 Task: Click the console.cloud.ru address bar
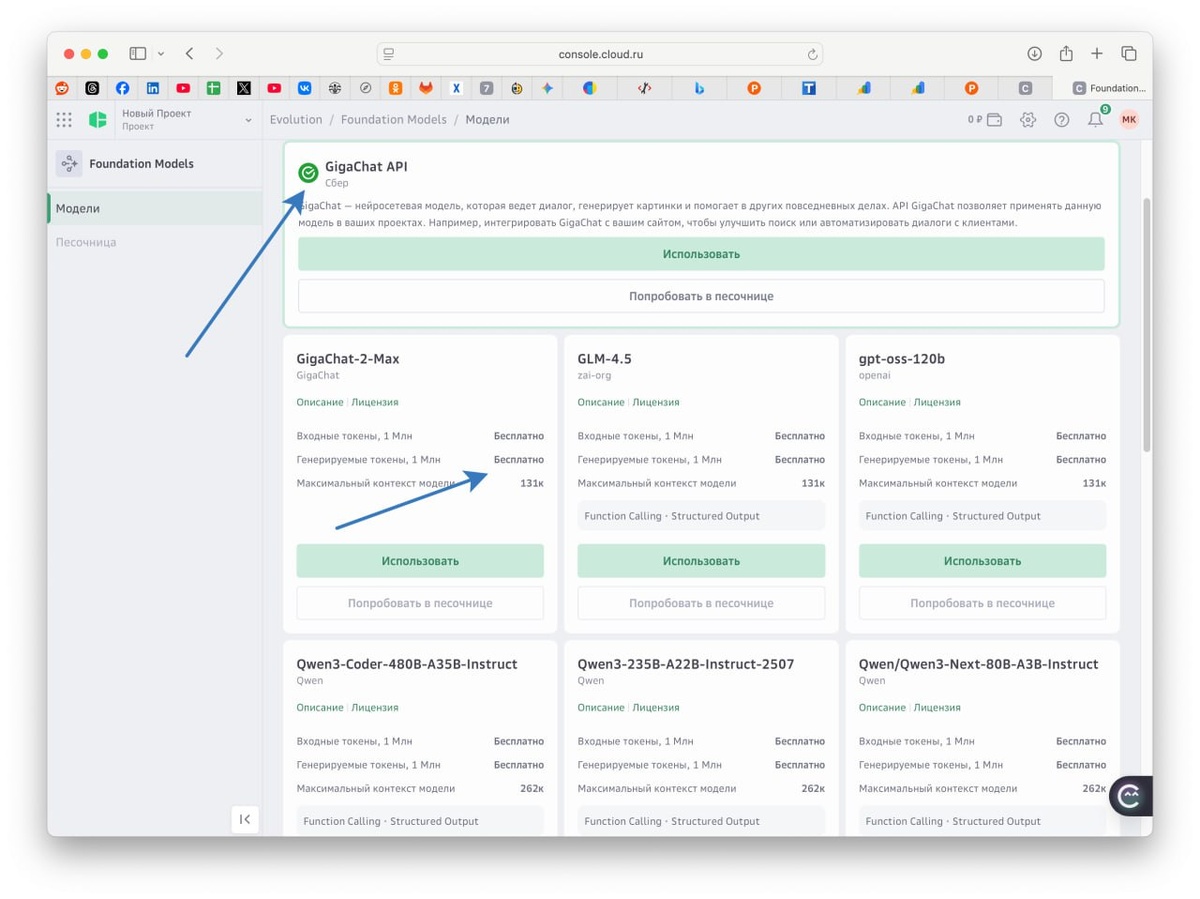point(600,54)
